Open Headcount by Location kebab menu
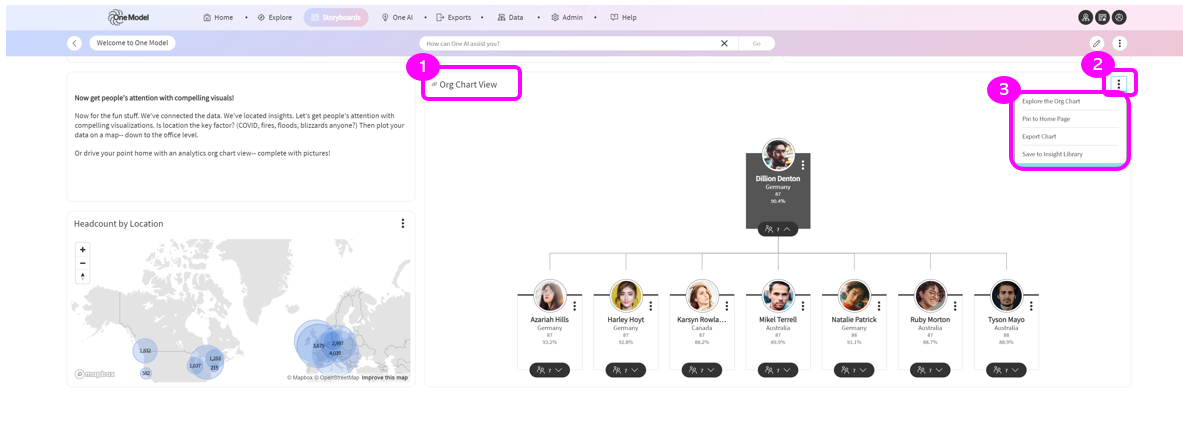Screen dimensions: 1183x441 coord(403,223)
